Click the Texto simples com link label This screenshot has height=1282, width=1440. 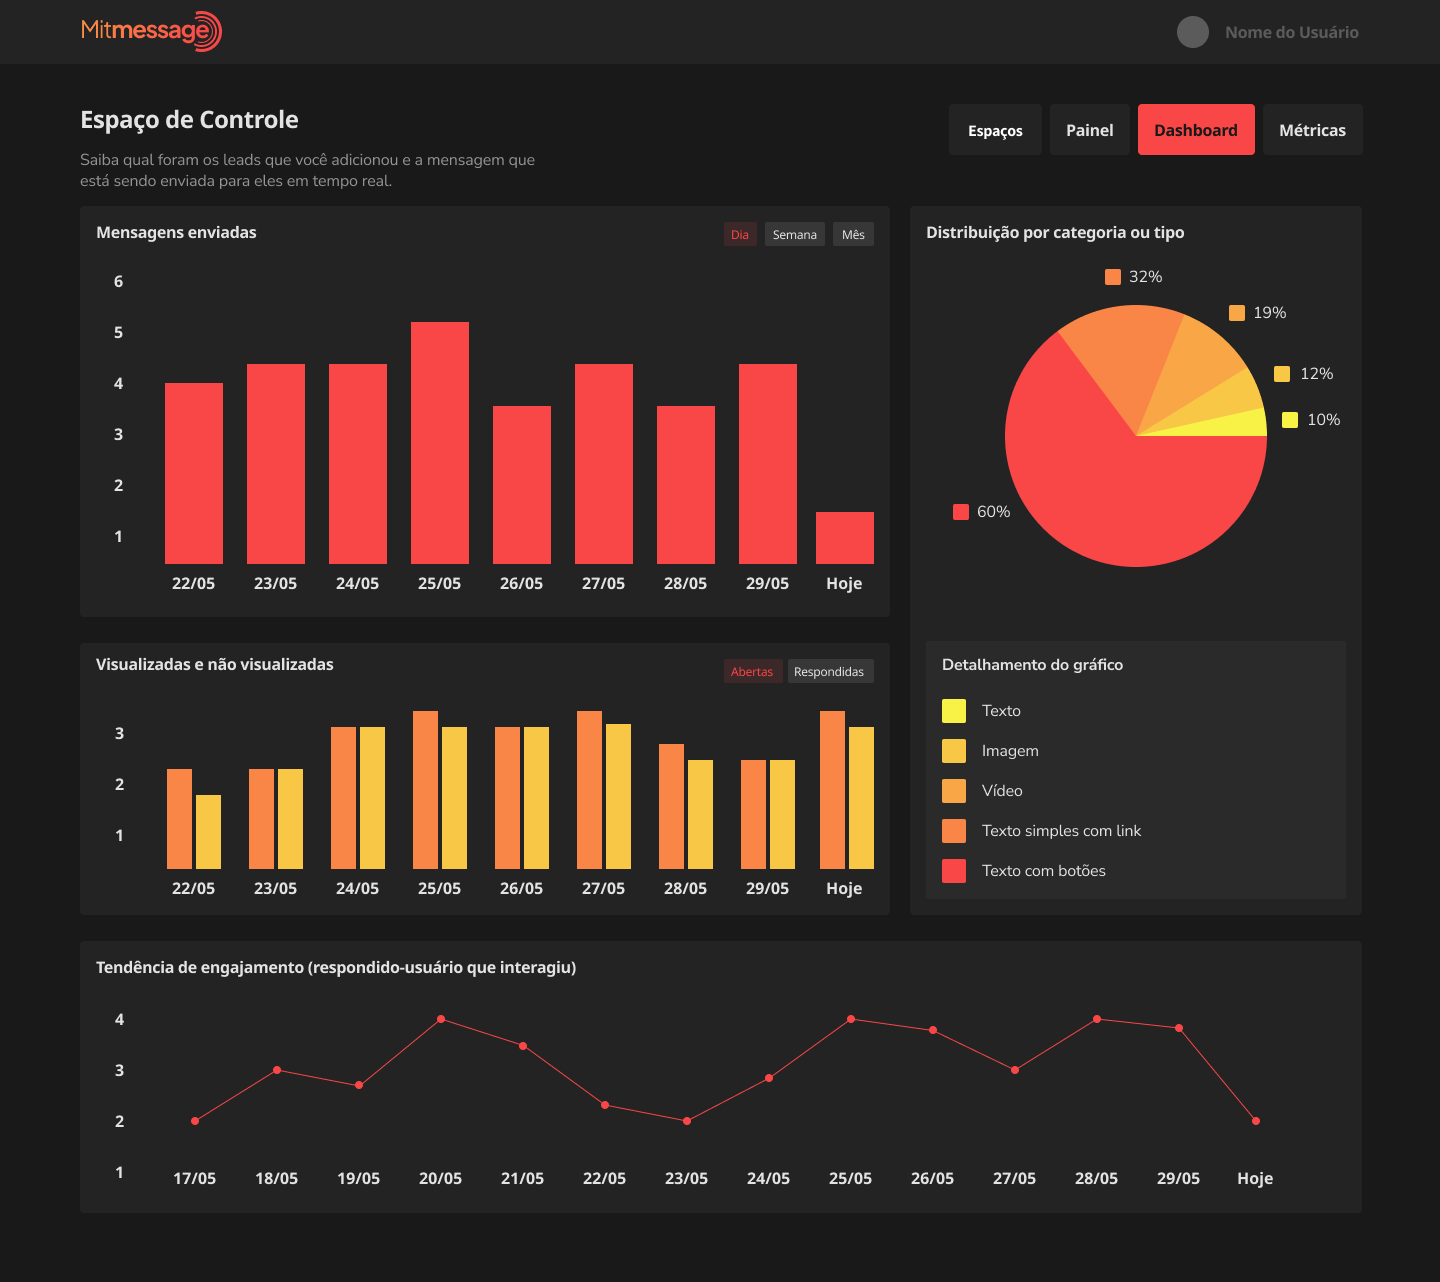pos(1061,831)
